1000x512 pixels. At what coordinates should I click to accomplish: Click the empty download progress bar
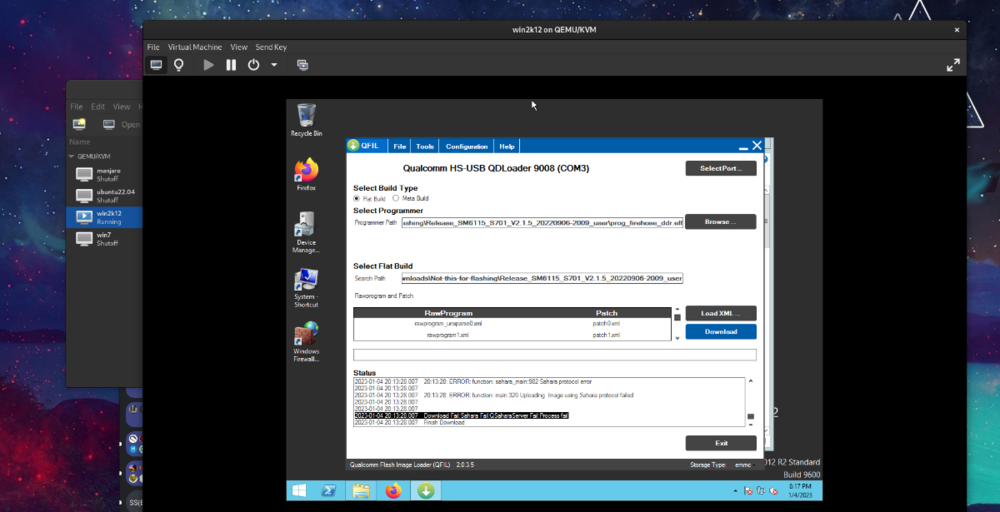pyautogui.click(x=555, y=355)
